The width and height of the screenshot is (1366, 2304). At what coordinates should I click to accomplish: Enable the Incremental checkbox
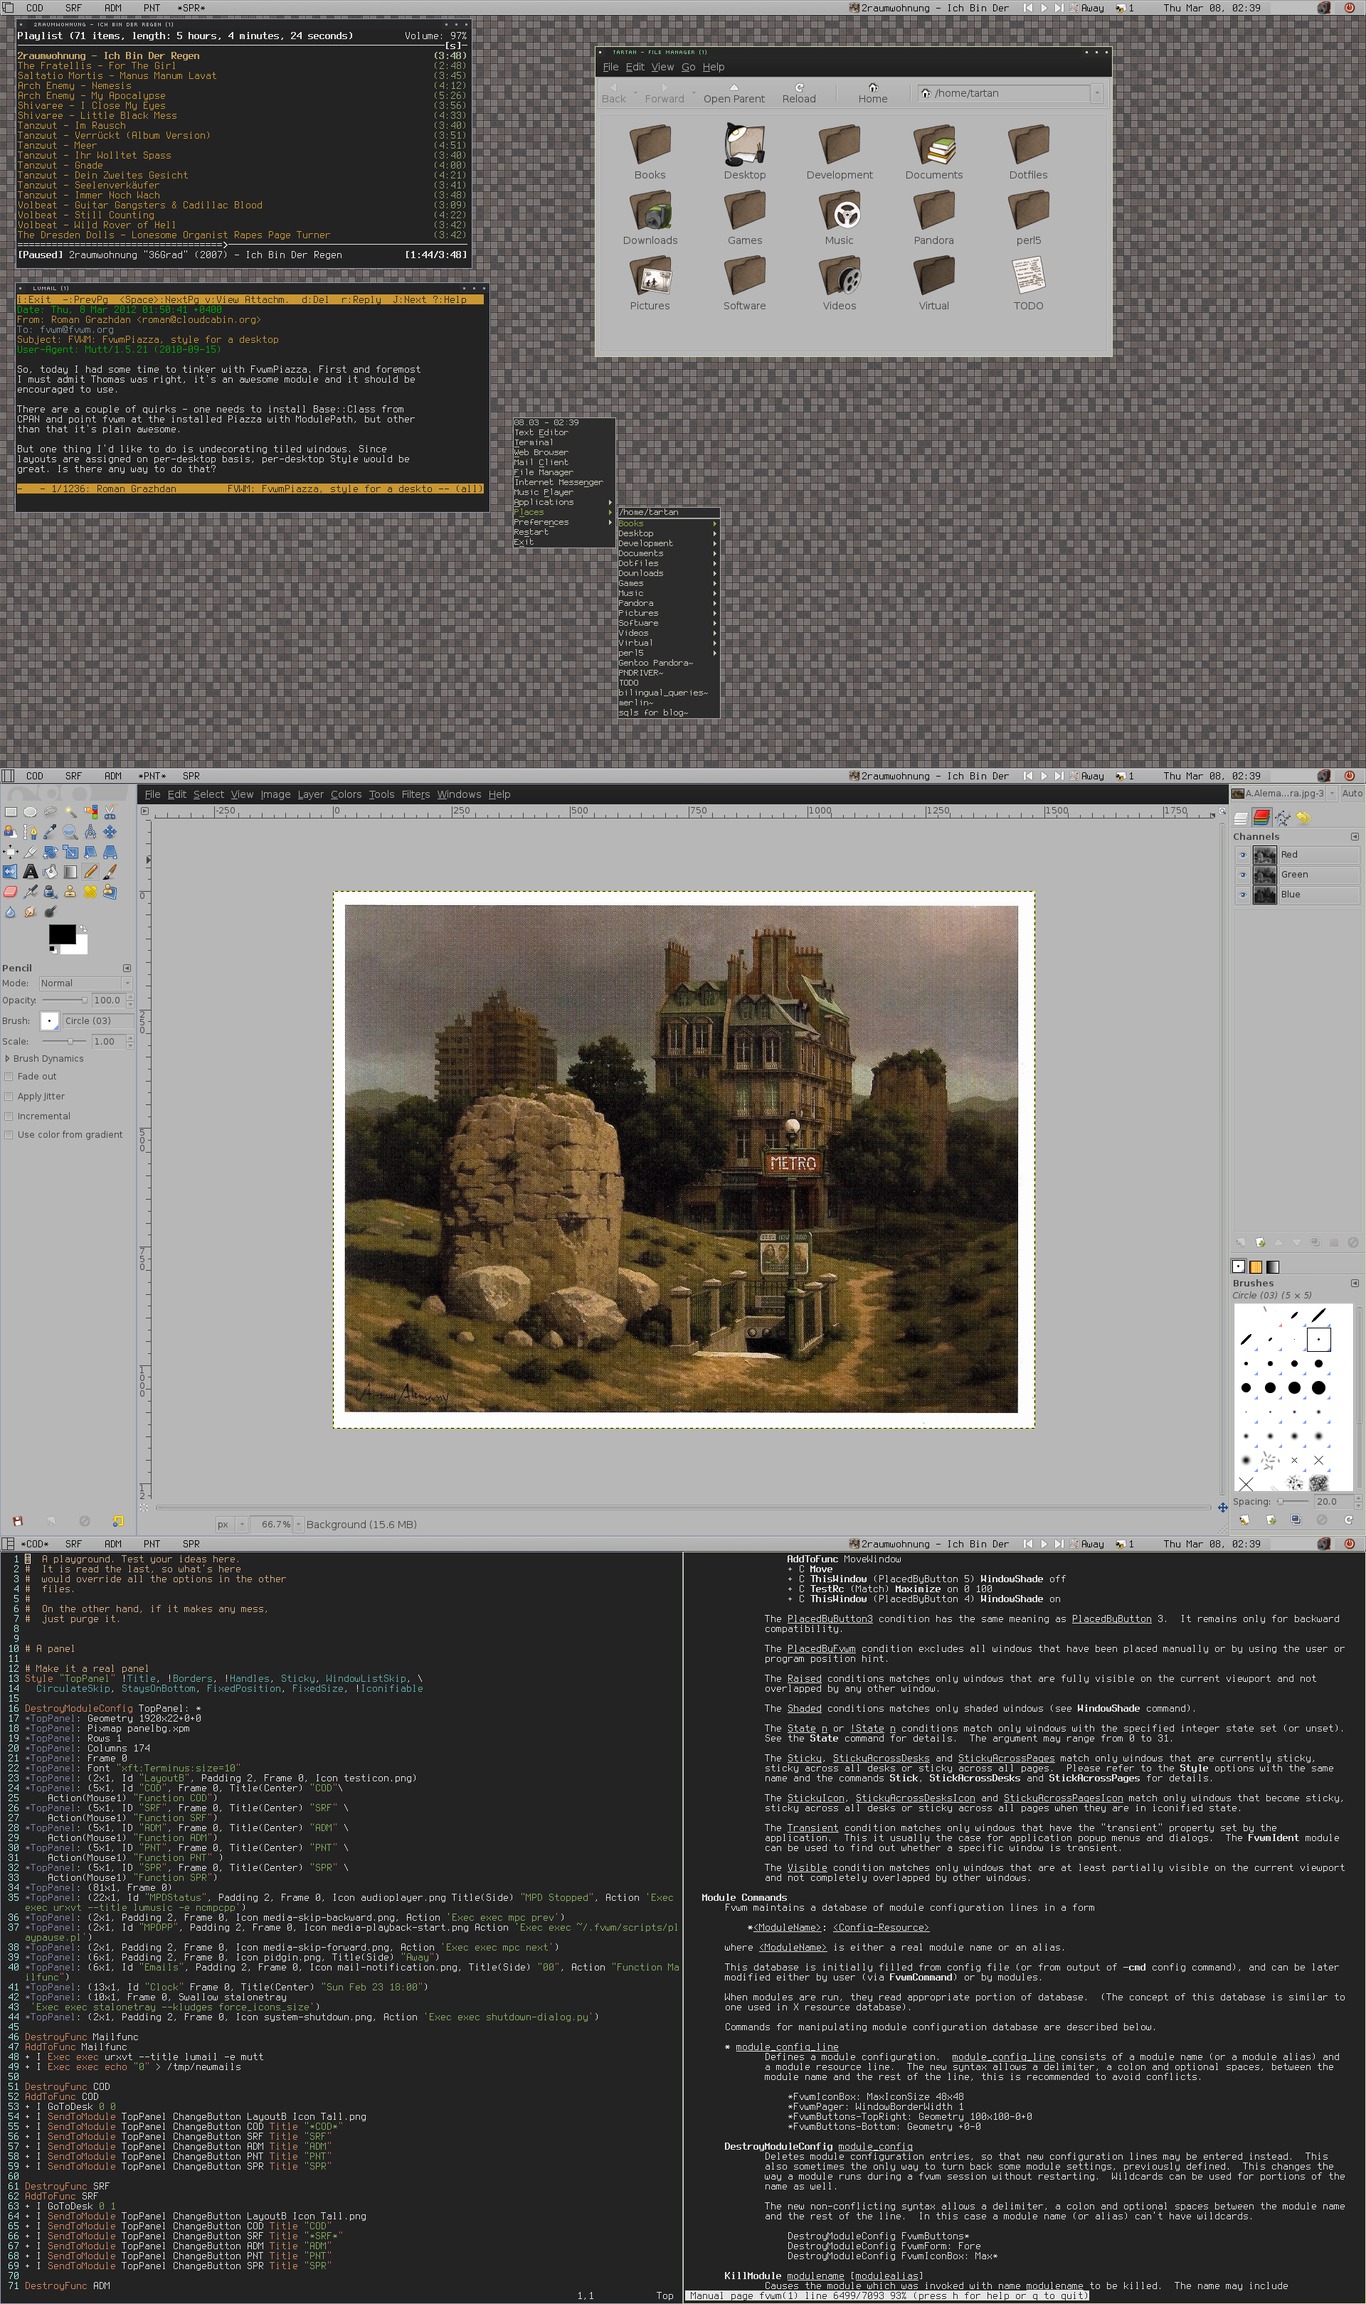pyautogui.click(x=9, y=1116)
